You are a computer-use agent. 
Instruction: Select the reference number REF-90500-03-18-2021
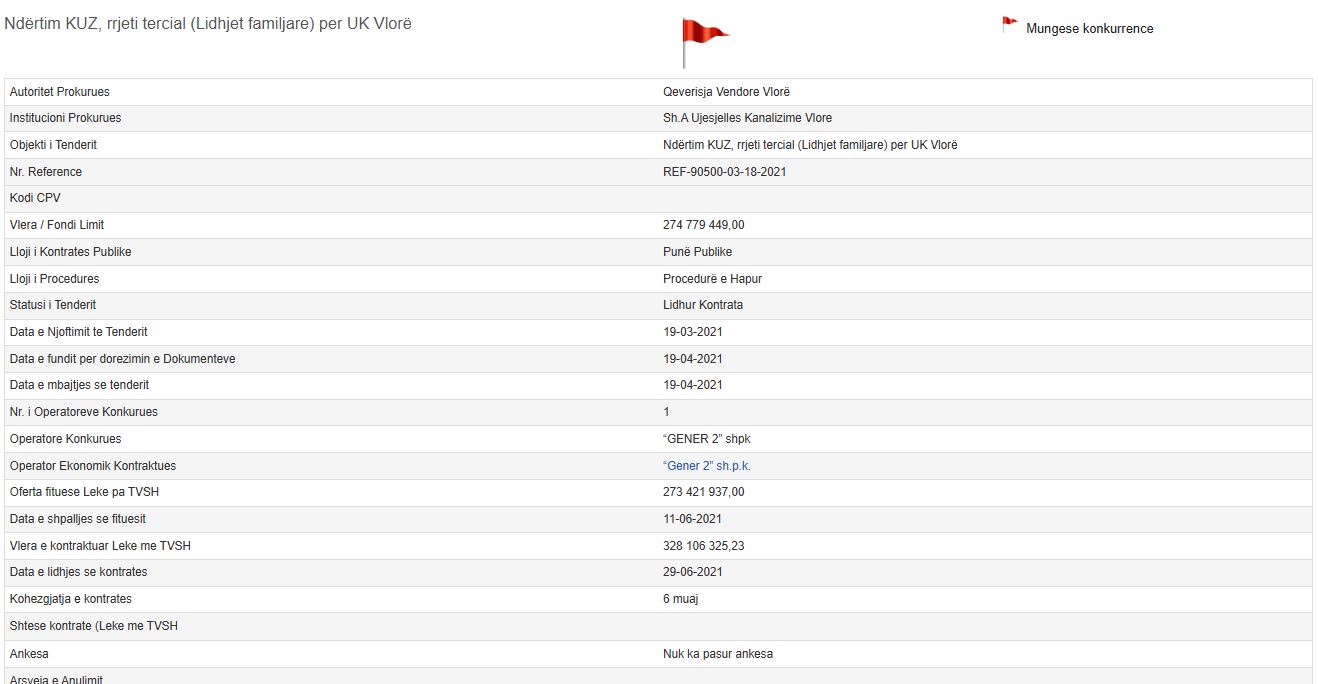(x=724, y=172)
